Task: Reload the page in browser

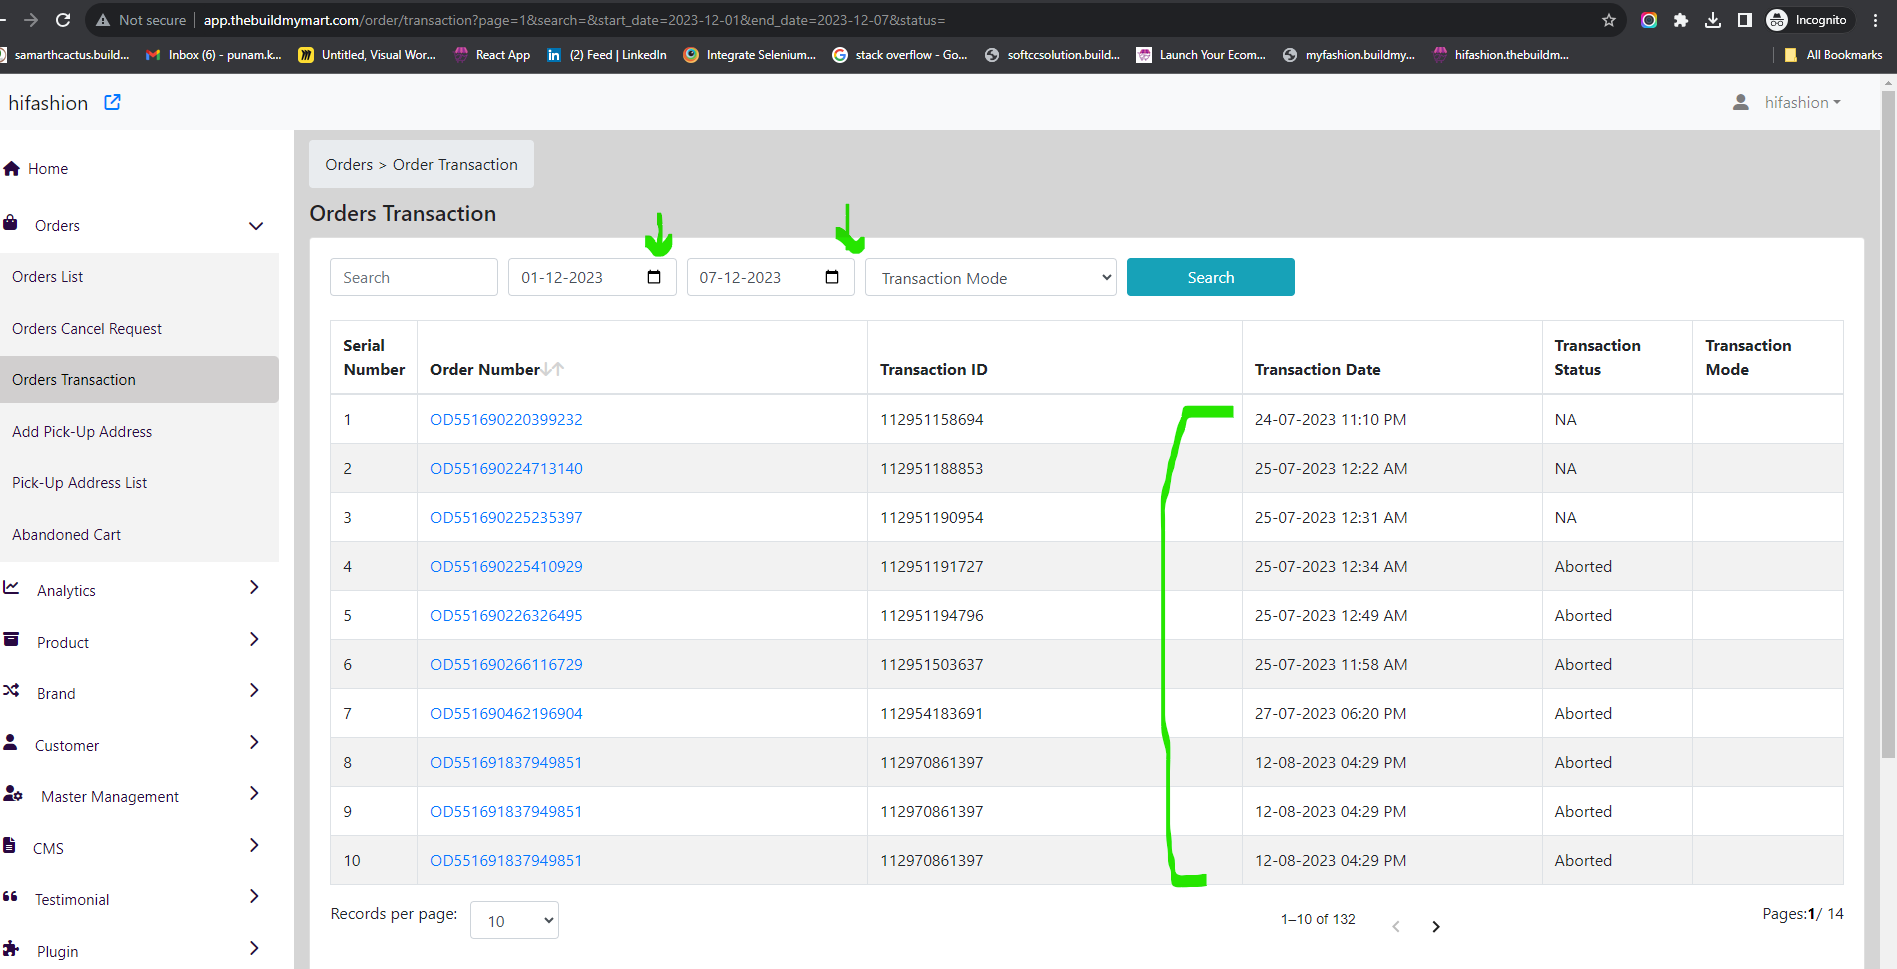Action: pos(63,20)
